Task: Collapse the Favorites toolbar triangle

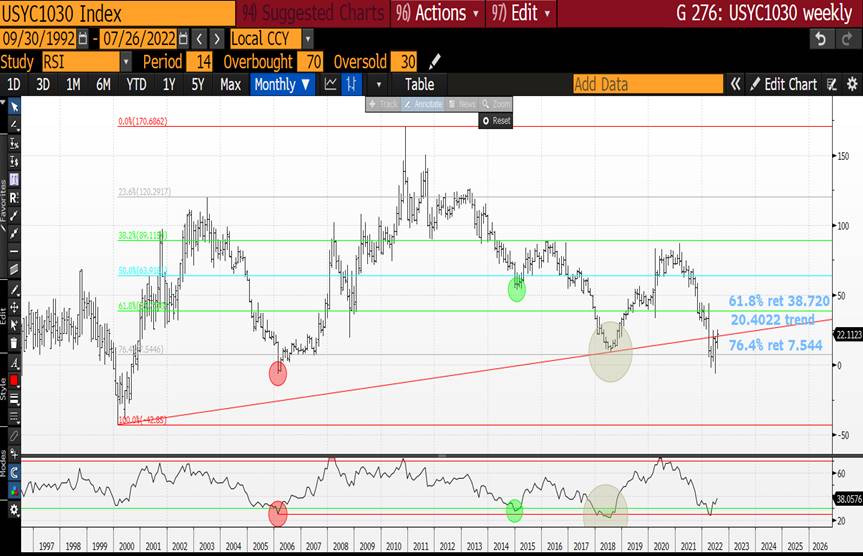Action: 3,102
